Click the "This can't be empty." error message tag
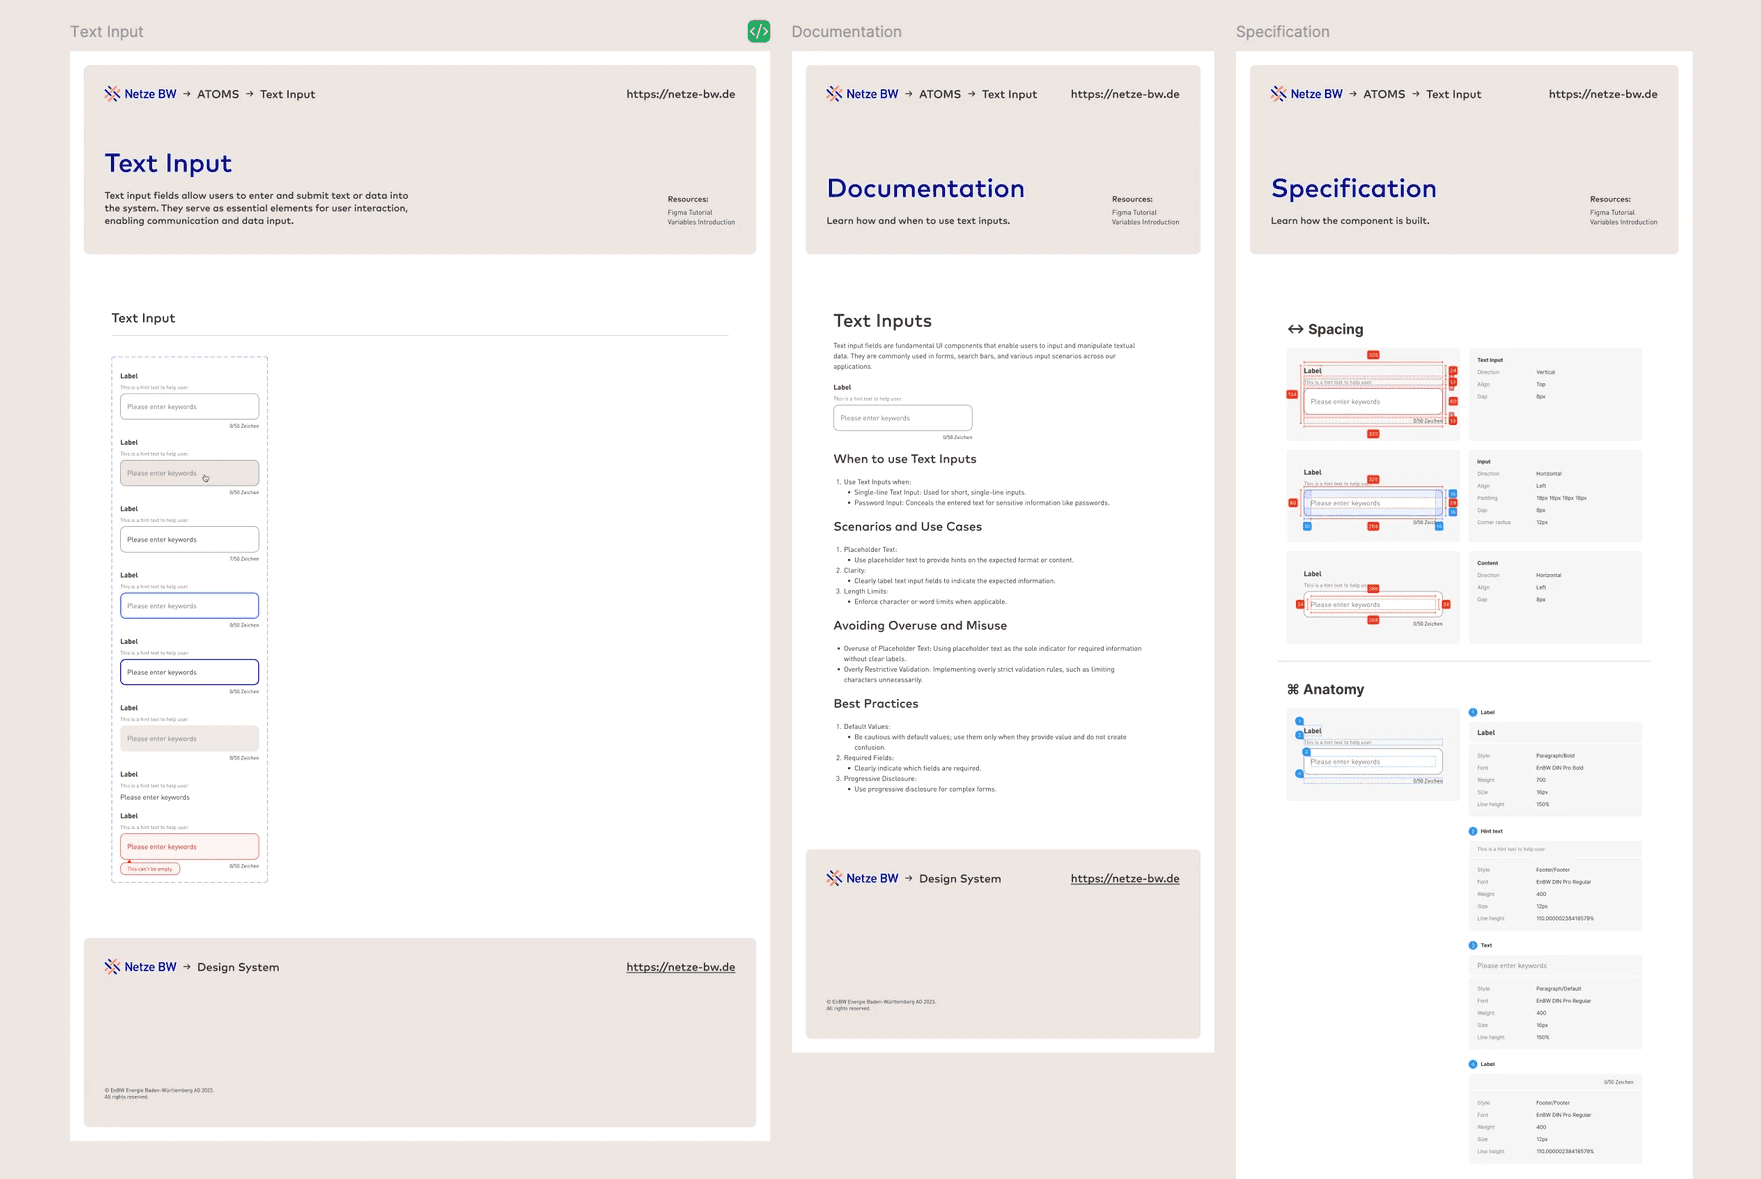 point(150,869)
